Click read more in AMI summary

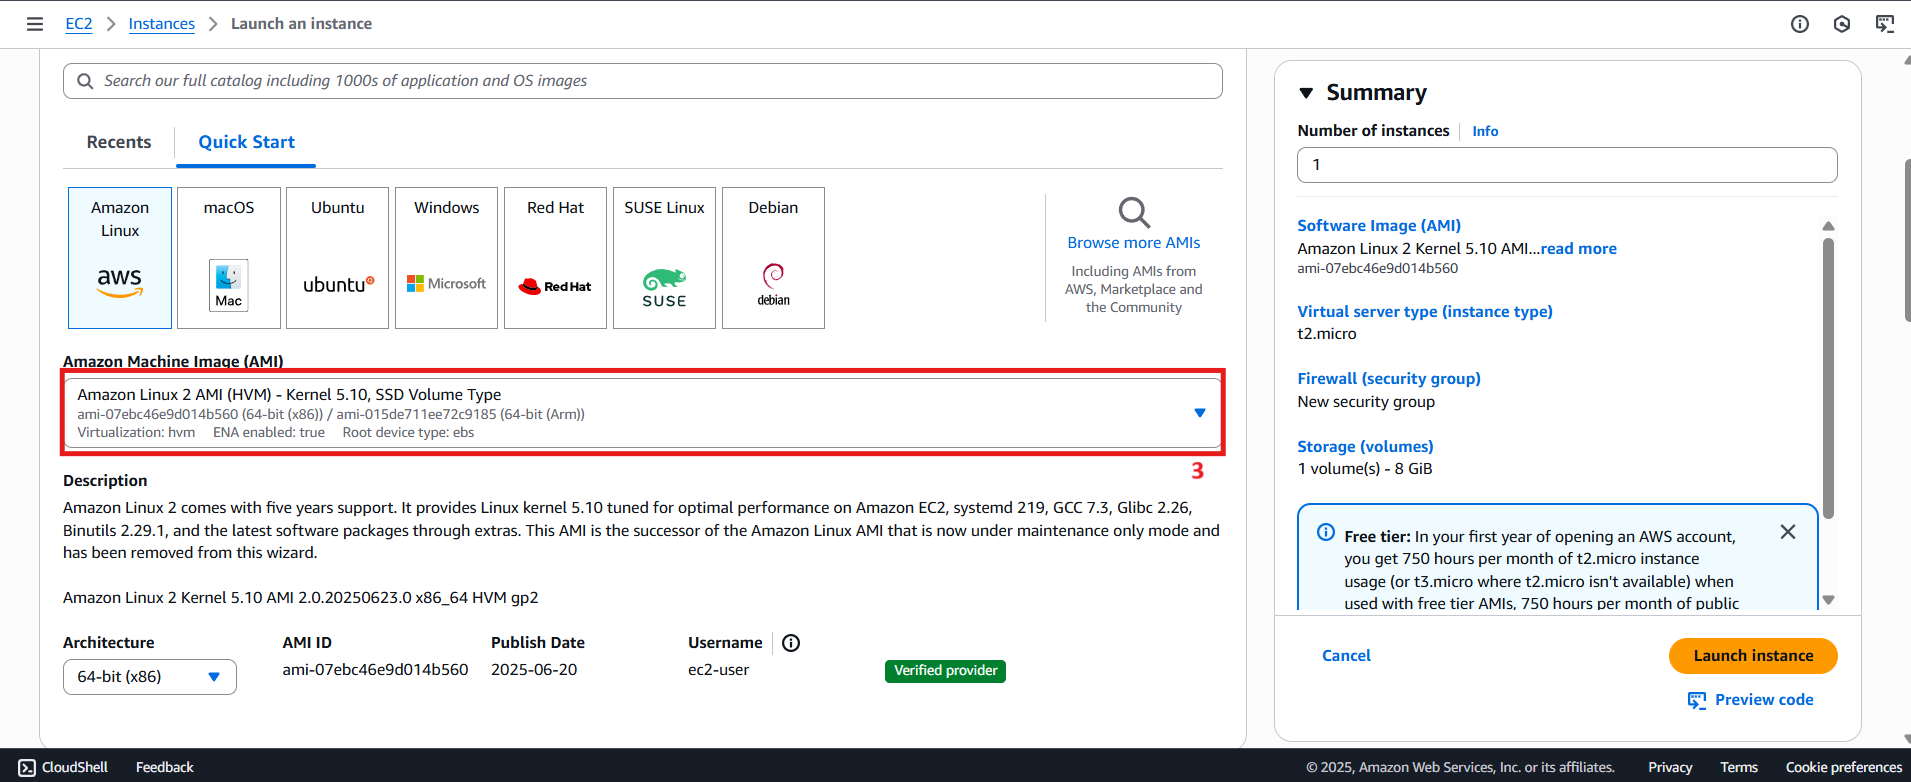tap(1578, 249)
